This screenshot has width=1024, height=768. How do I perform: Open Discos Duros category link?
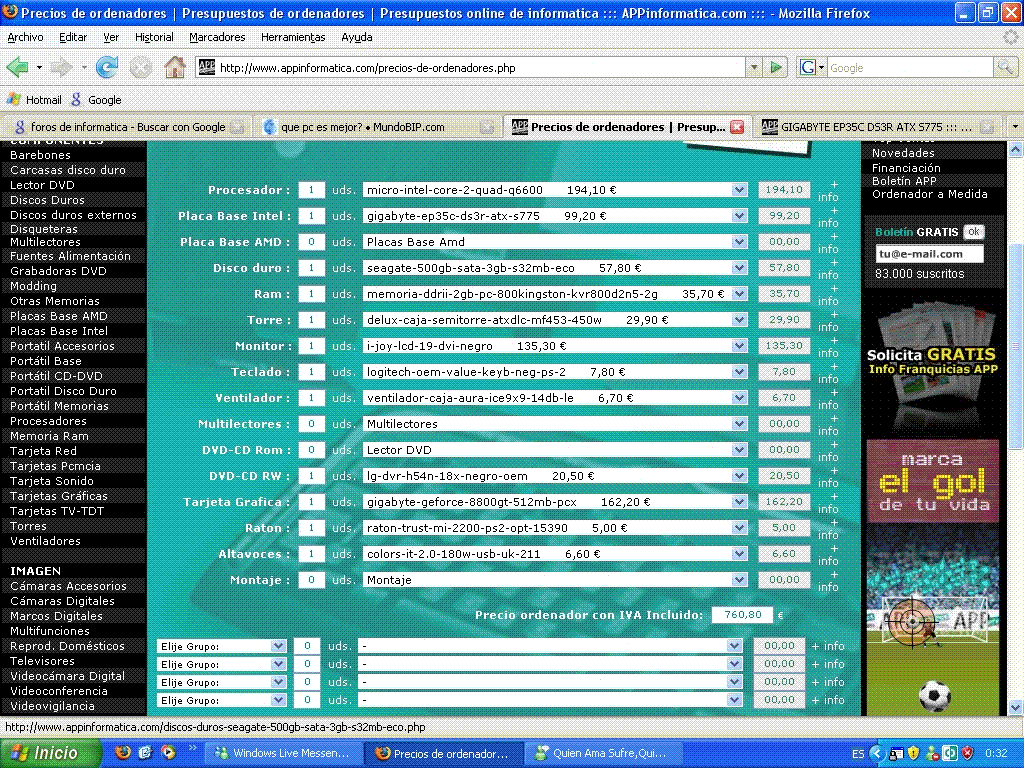[47, 200]
